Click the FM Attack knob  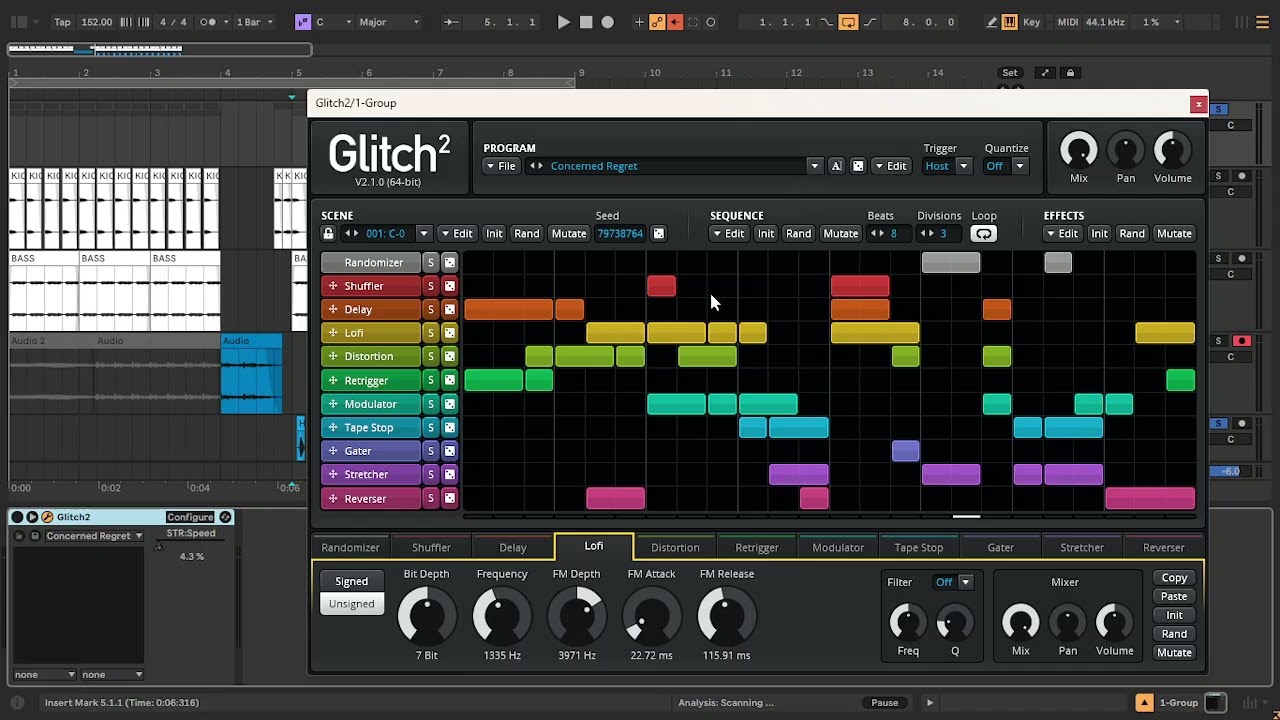pyautogui.click(x=651, y=616)
